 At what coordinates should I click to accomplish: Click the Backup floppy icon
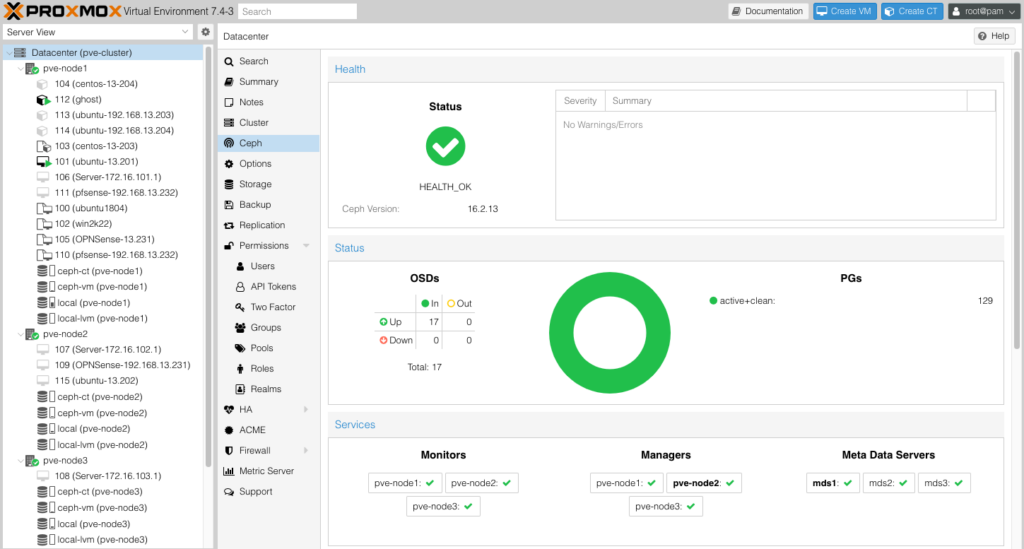click(x=229, y=204)
